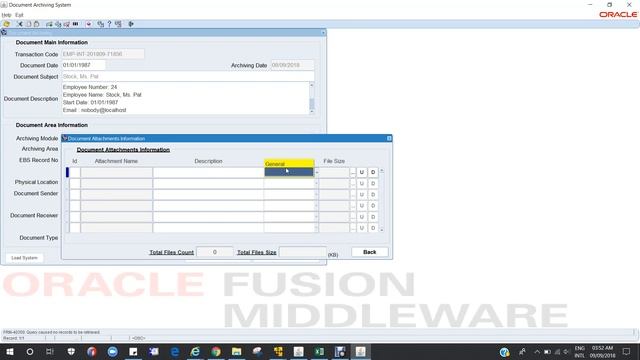Open the category dropdown in third attachment row
Viewport: 640px width, 360px height.
(x=316, y=195)
